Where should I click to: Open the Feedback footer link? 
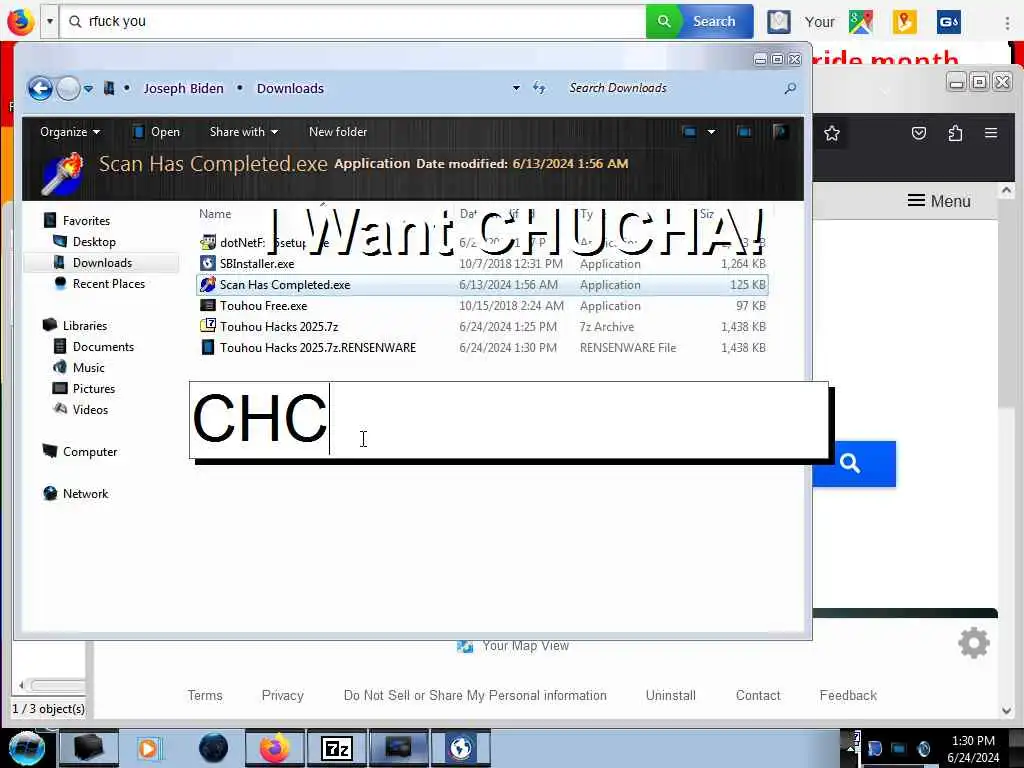(848, 696)
